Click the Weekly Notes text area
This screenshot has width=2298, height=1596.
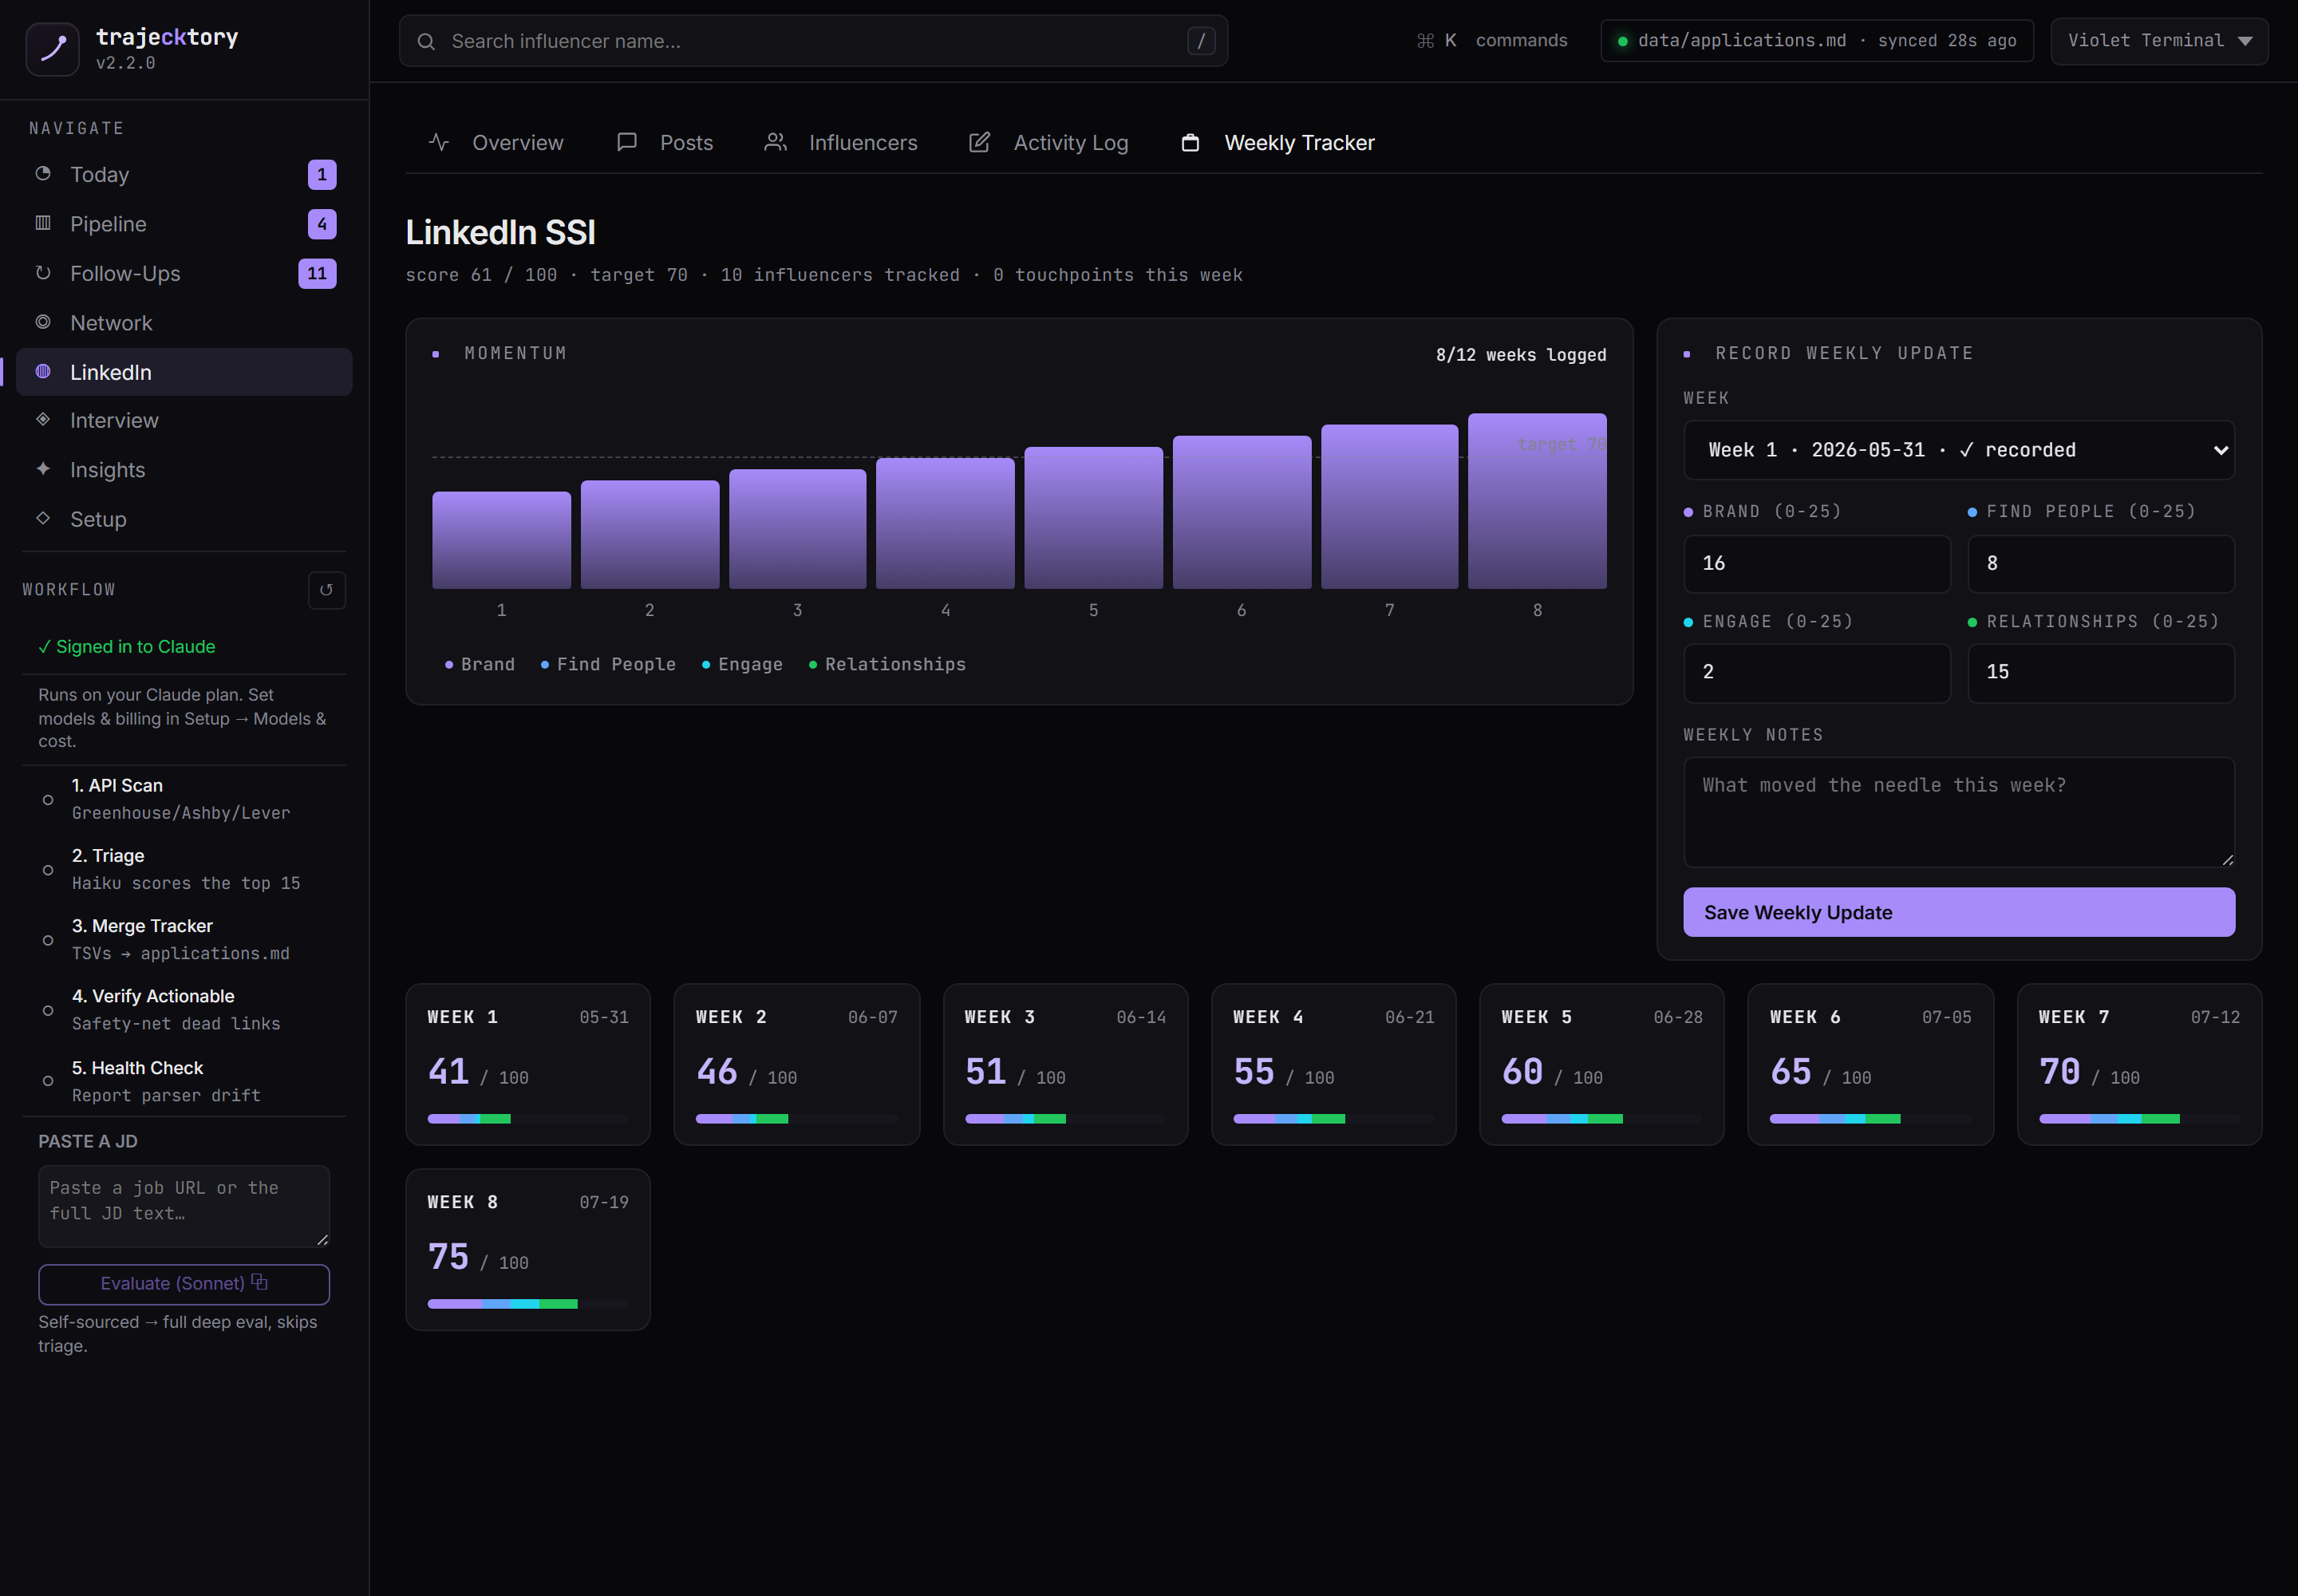1958,812
